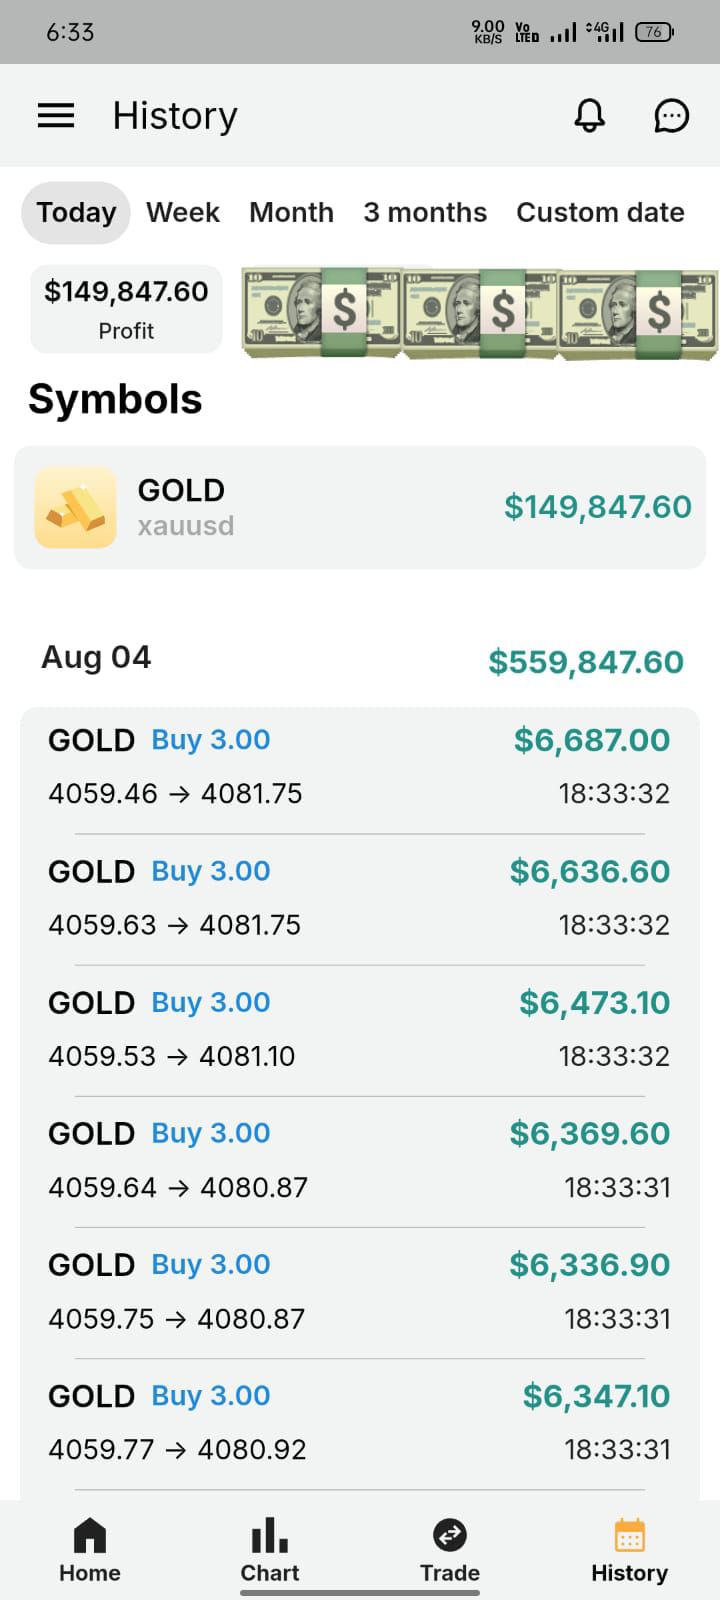
Task: Tap the notification bell icon
Action: [x=589, y=116]
